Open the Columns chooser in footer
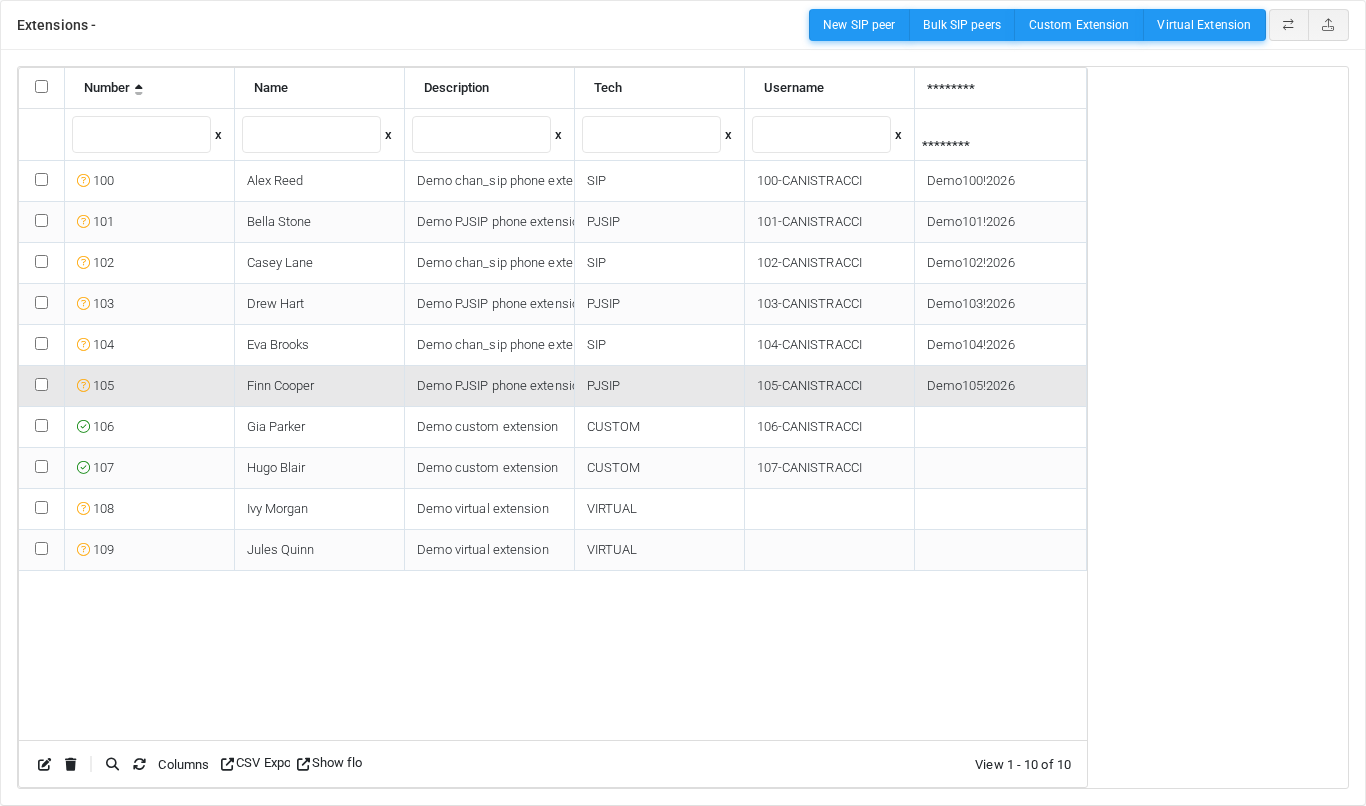Screen dimensions: 1366x806 [183, 765]
